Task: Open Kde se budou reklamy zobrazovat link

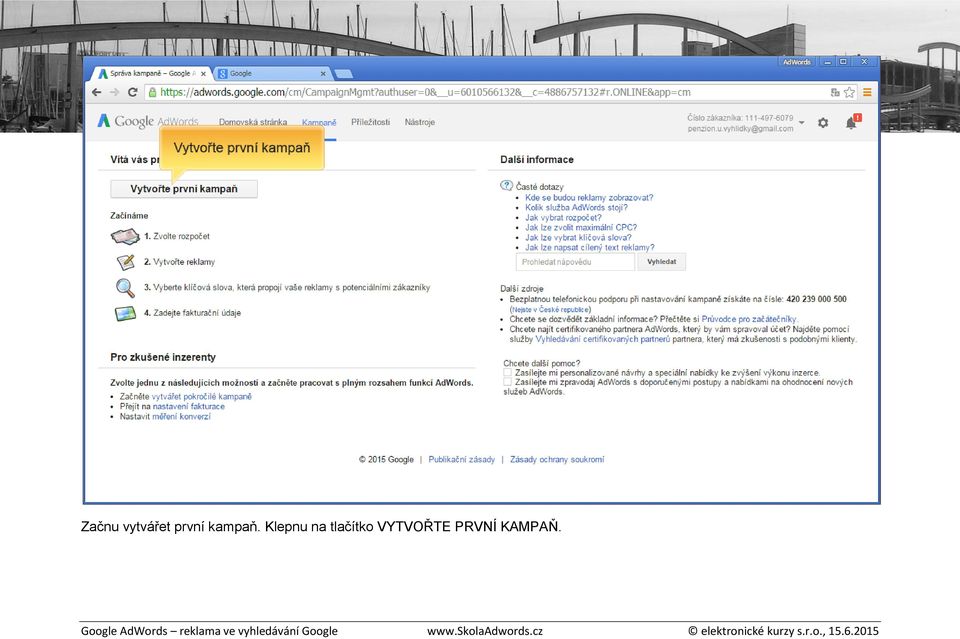Action: pyautogui.click(x=589, y=198)
